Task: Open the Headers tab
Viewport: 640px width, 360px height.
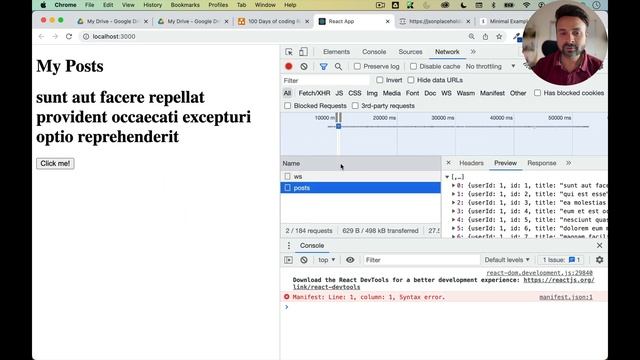Action: tap(471, 163)
